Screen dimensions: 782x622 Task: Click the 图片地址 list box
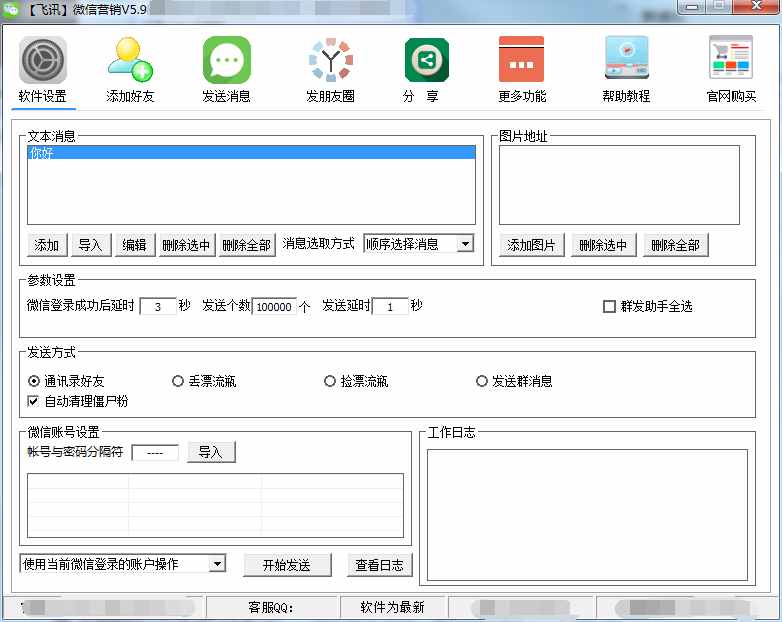coord(619,185)
